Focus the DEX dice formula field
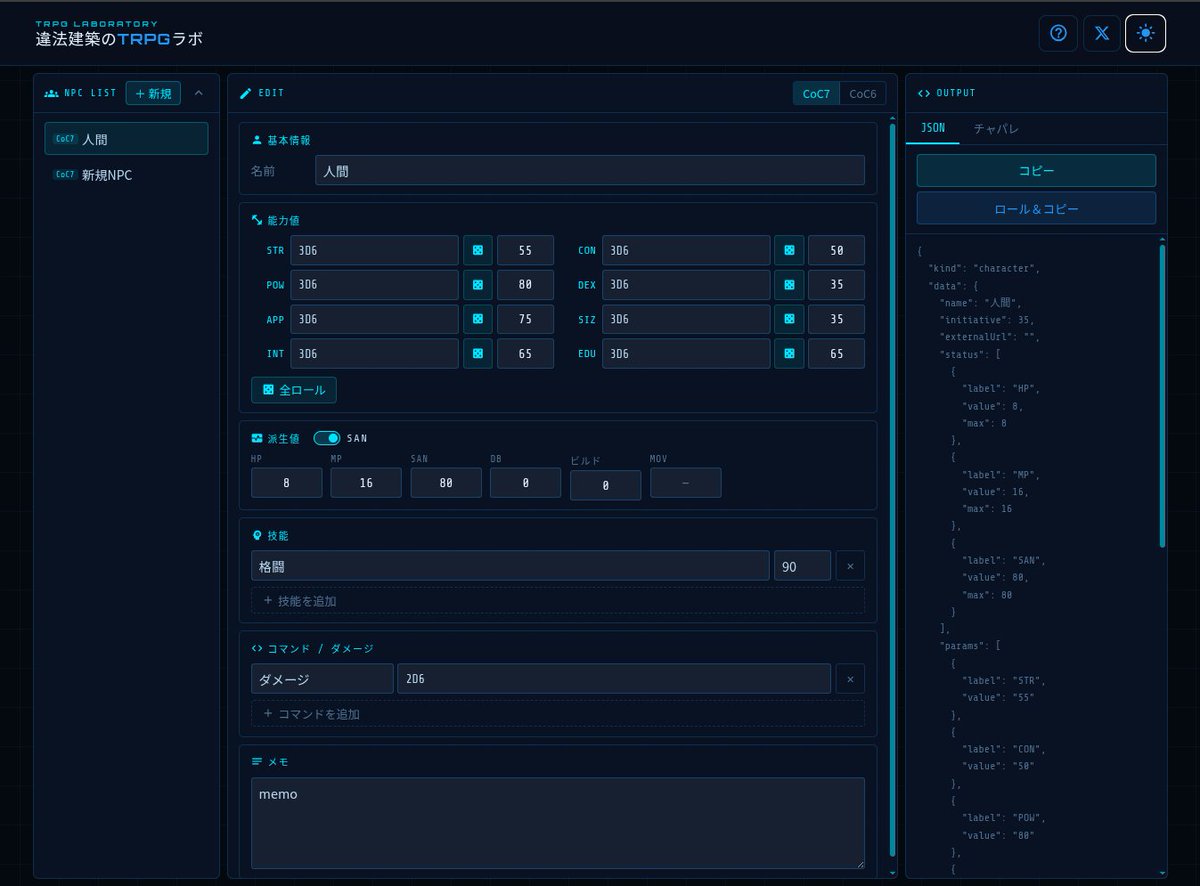The height and width of the screenshot is (886, 1200). click(x=686, y=285)
